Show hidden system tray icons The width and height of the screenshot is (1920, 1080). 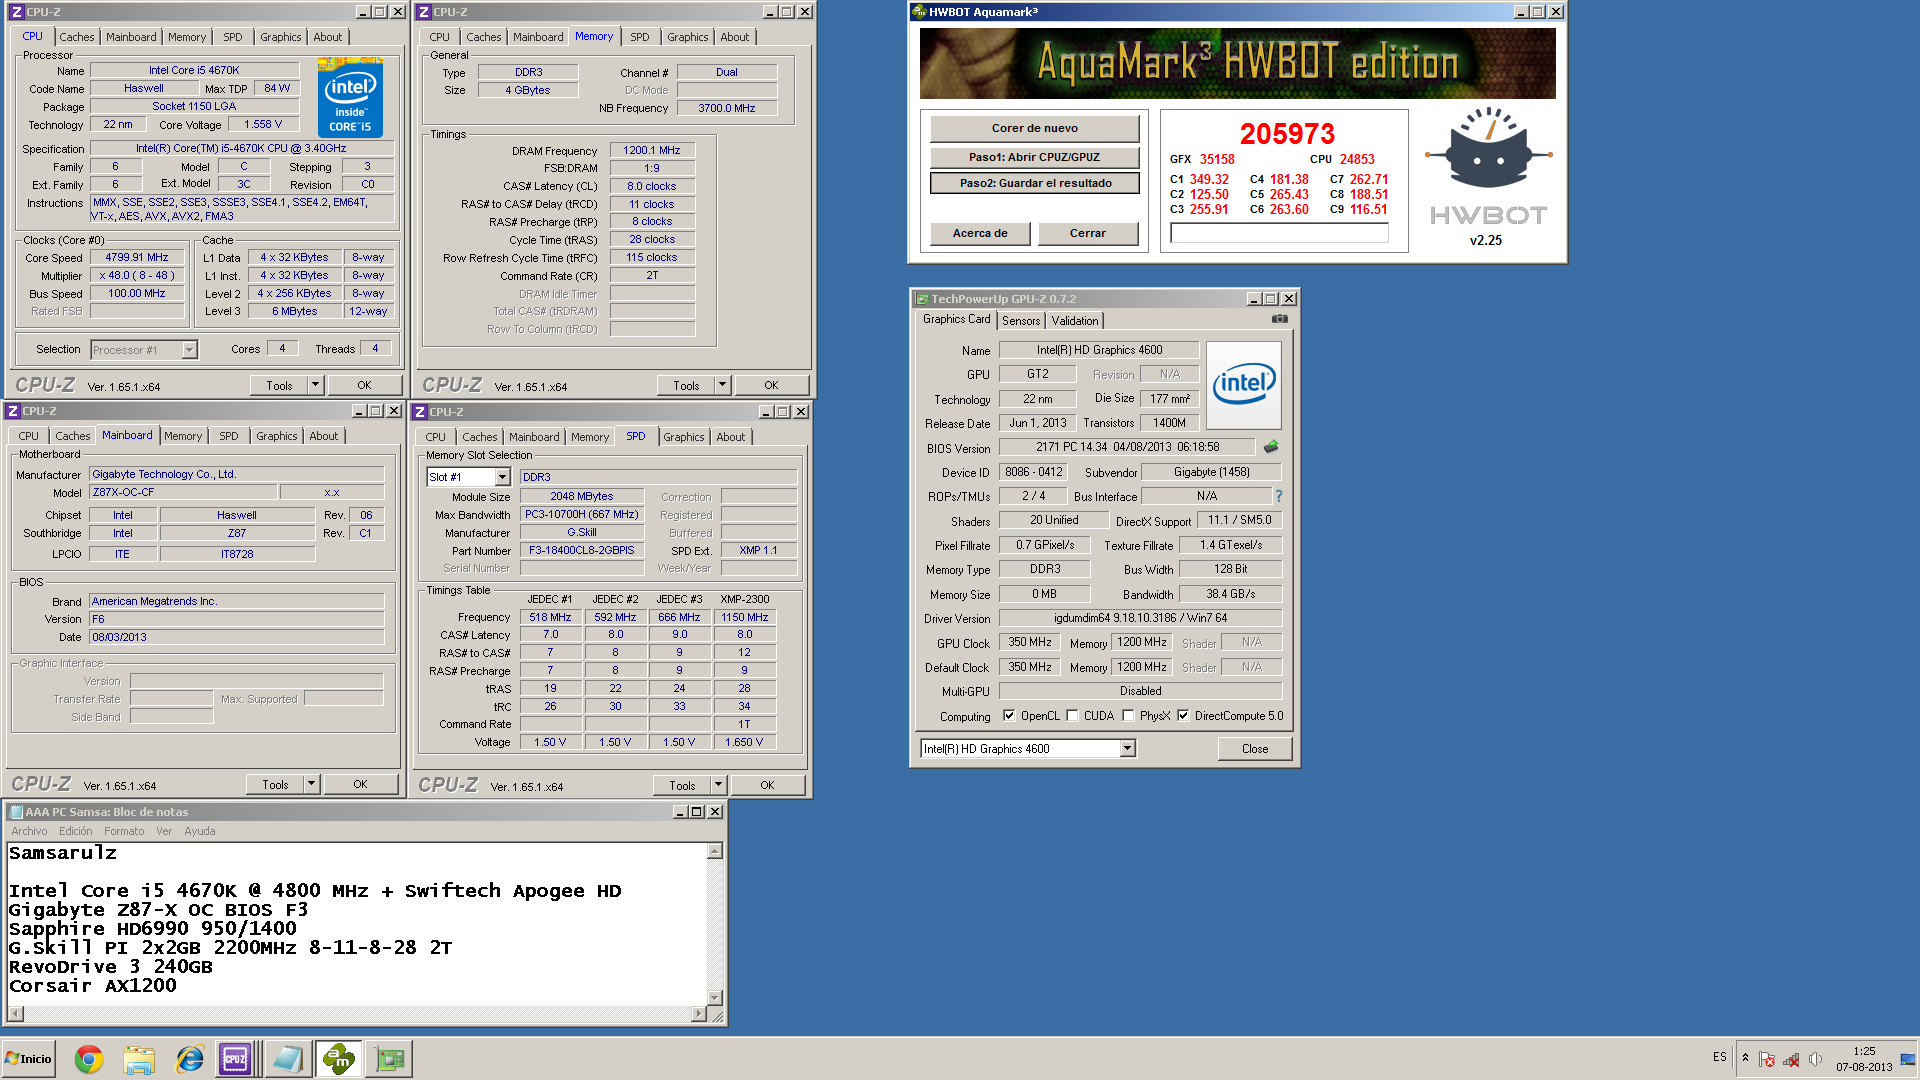(1745, 1058)
